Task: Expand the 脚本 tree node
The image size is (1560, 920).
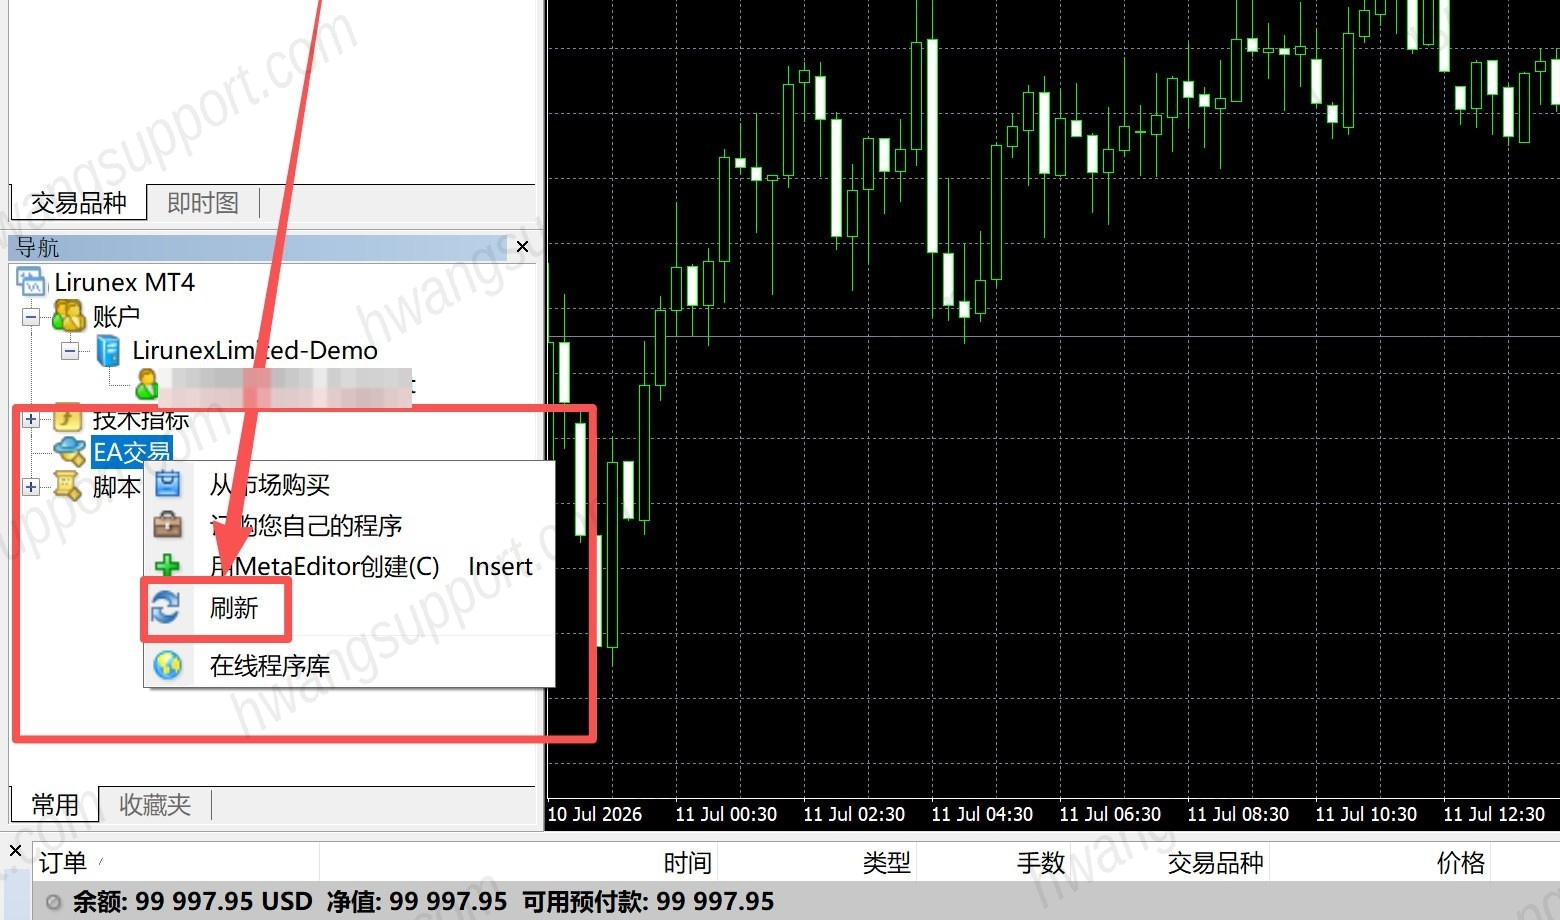Action: point(31,487)
